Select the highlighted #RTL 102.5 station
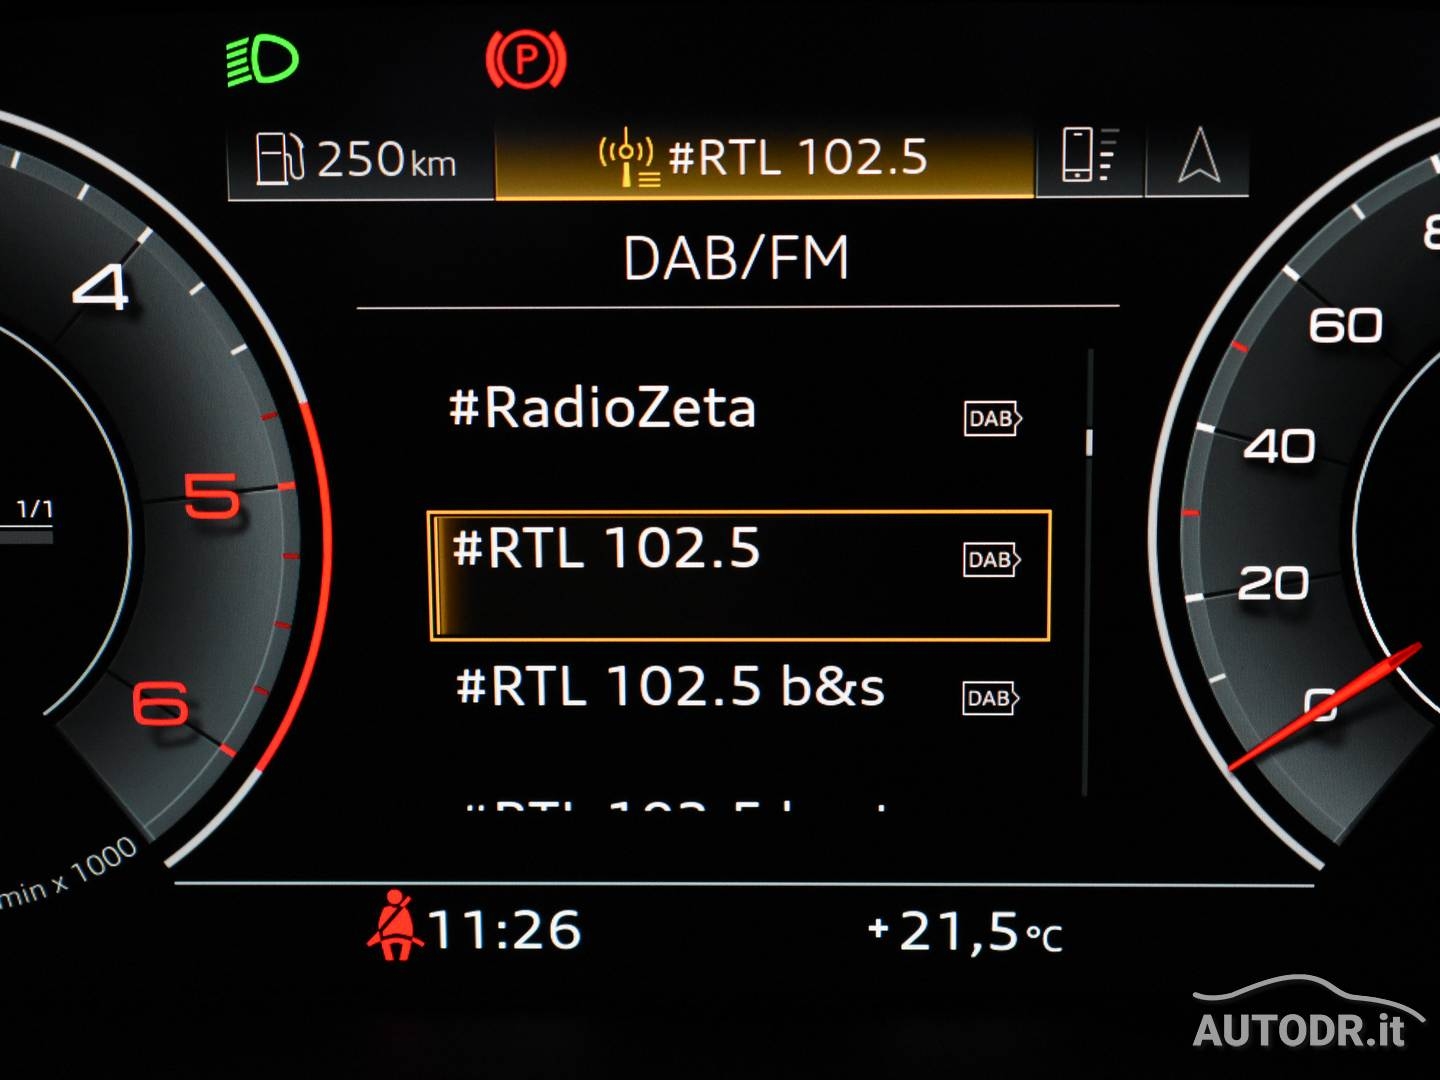The image size is (1440, 1080). 738,575
